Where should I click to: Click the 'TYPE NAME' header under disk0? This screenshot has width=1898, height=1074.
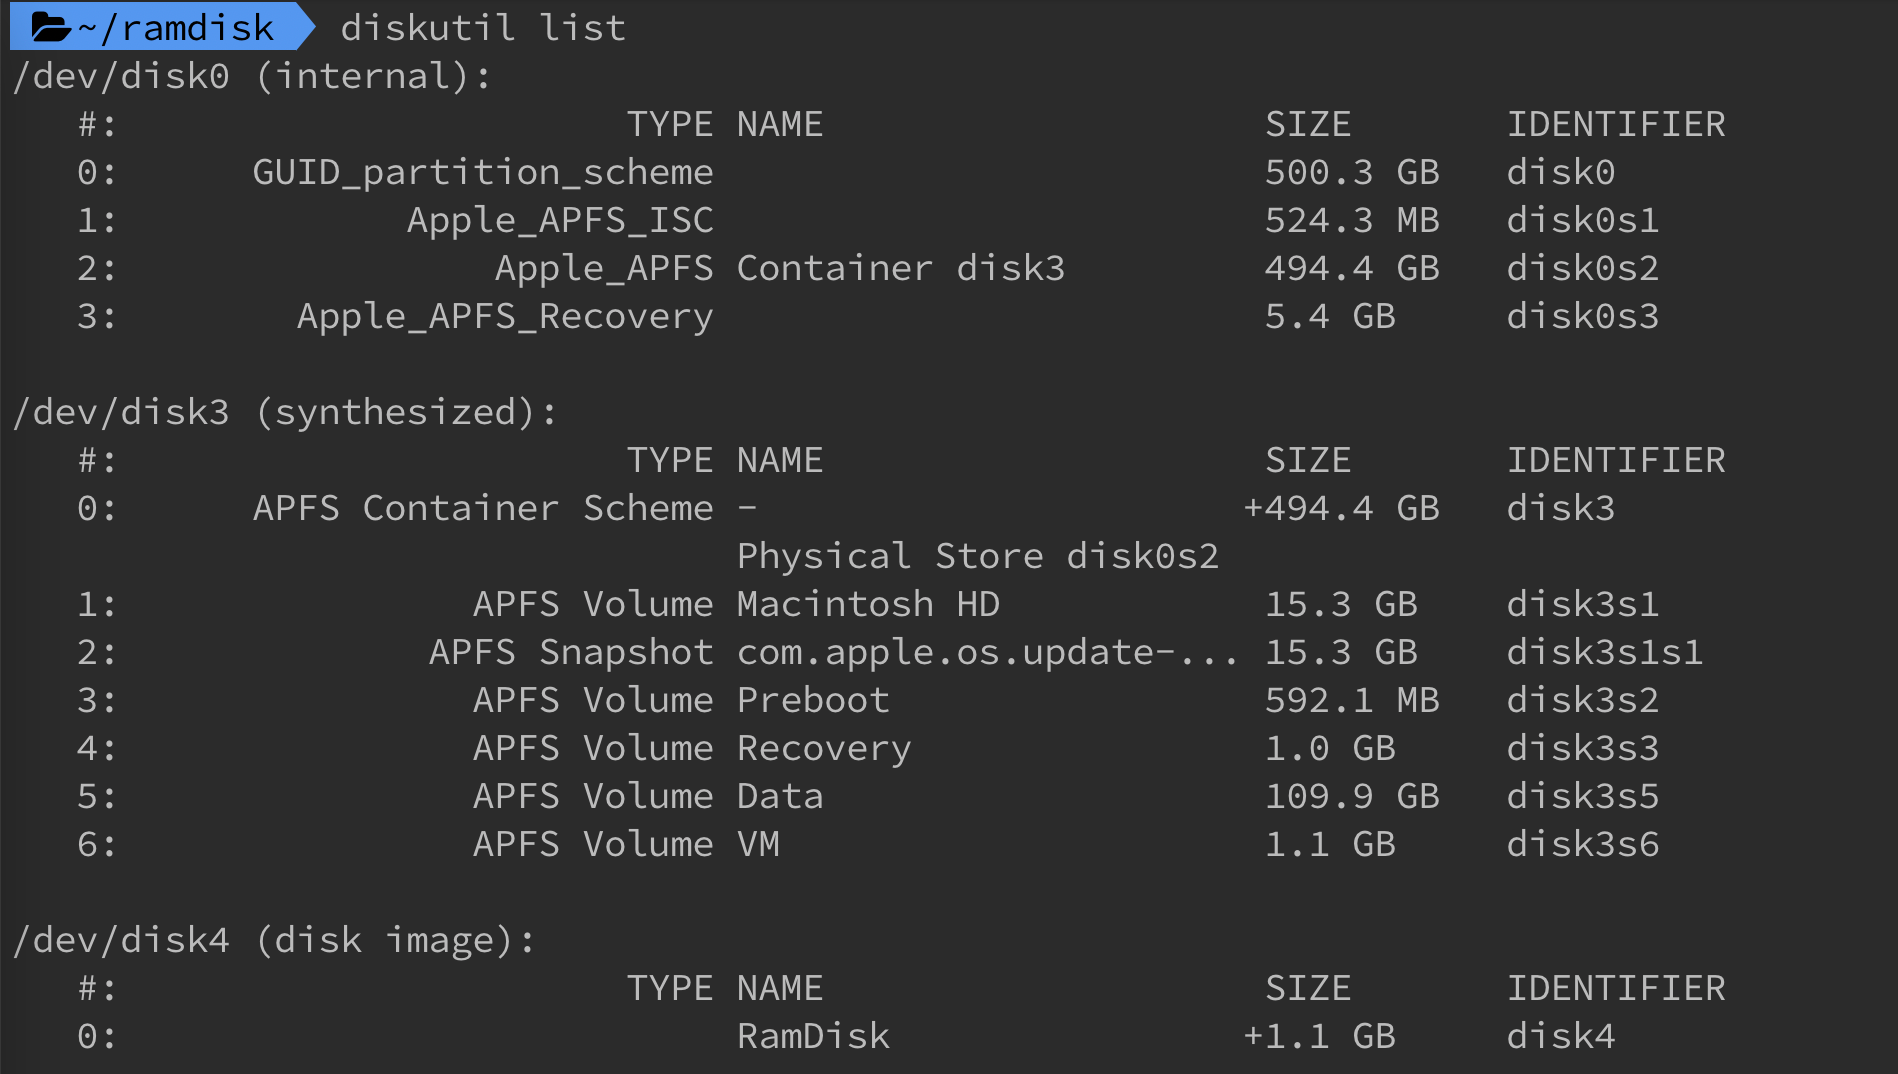(x=725, y=124)
